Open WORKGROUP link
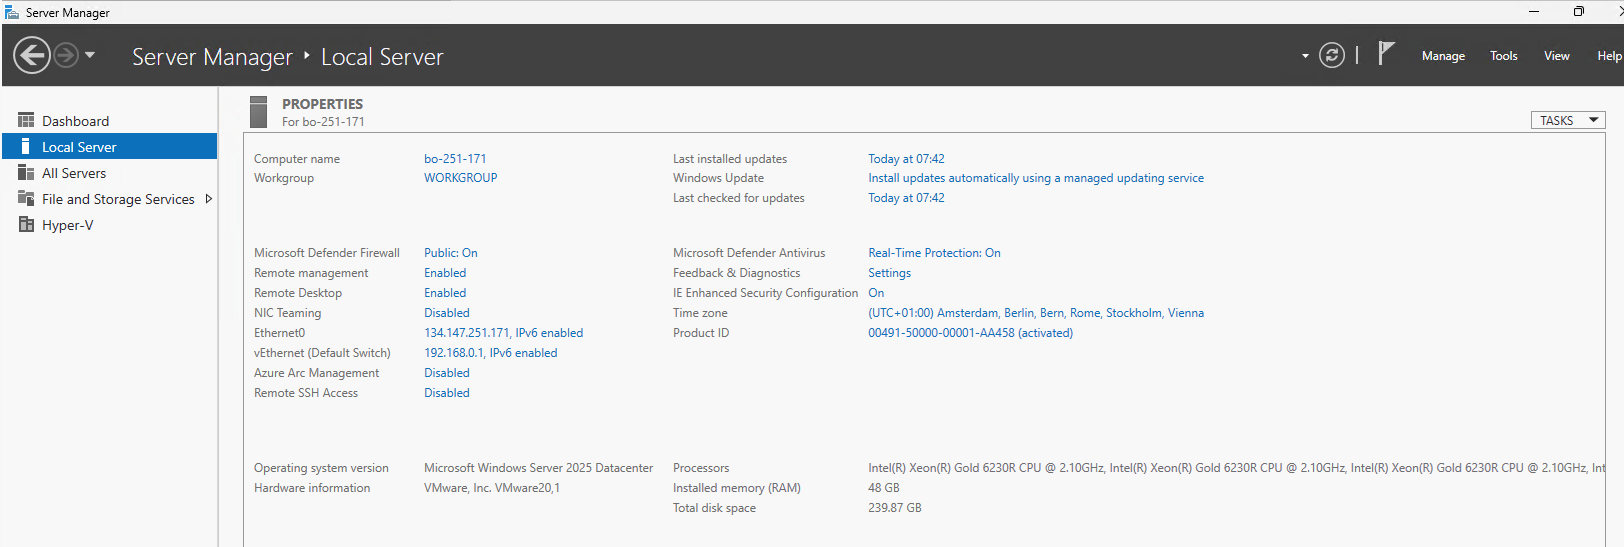Viewport: 1624px width, 547px height. [460, 178]
